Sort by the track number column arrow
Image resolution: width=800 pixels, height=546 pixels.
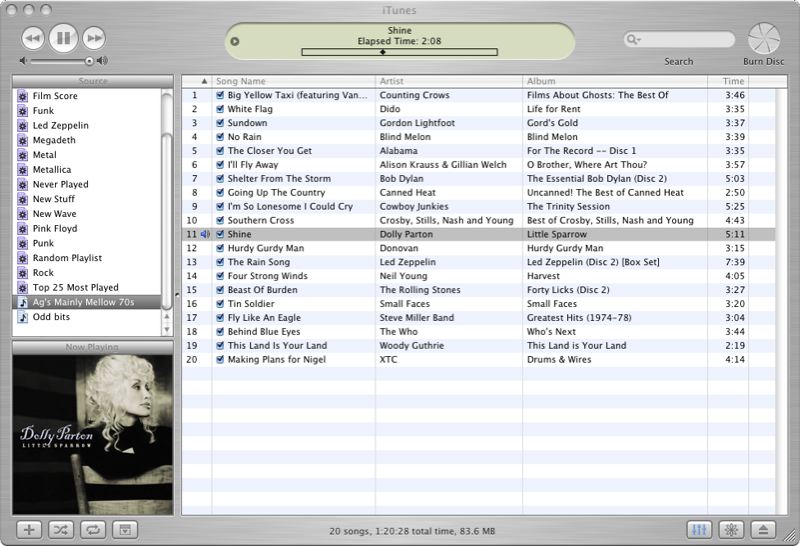[x=205, y=81]
